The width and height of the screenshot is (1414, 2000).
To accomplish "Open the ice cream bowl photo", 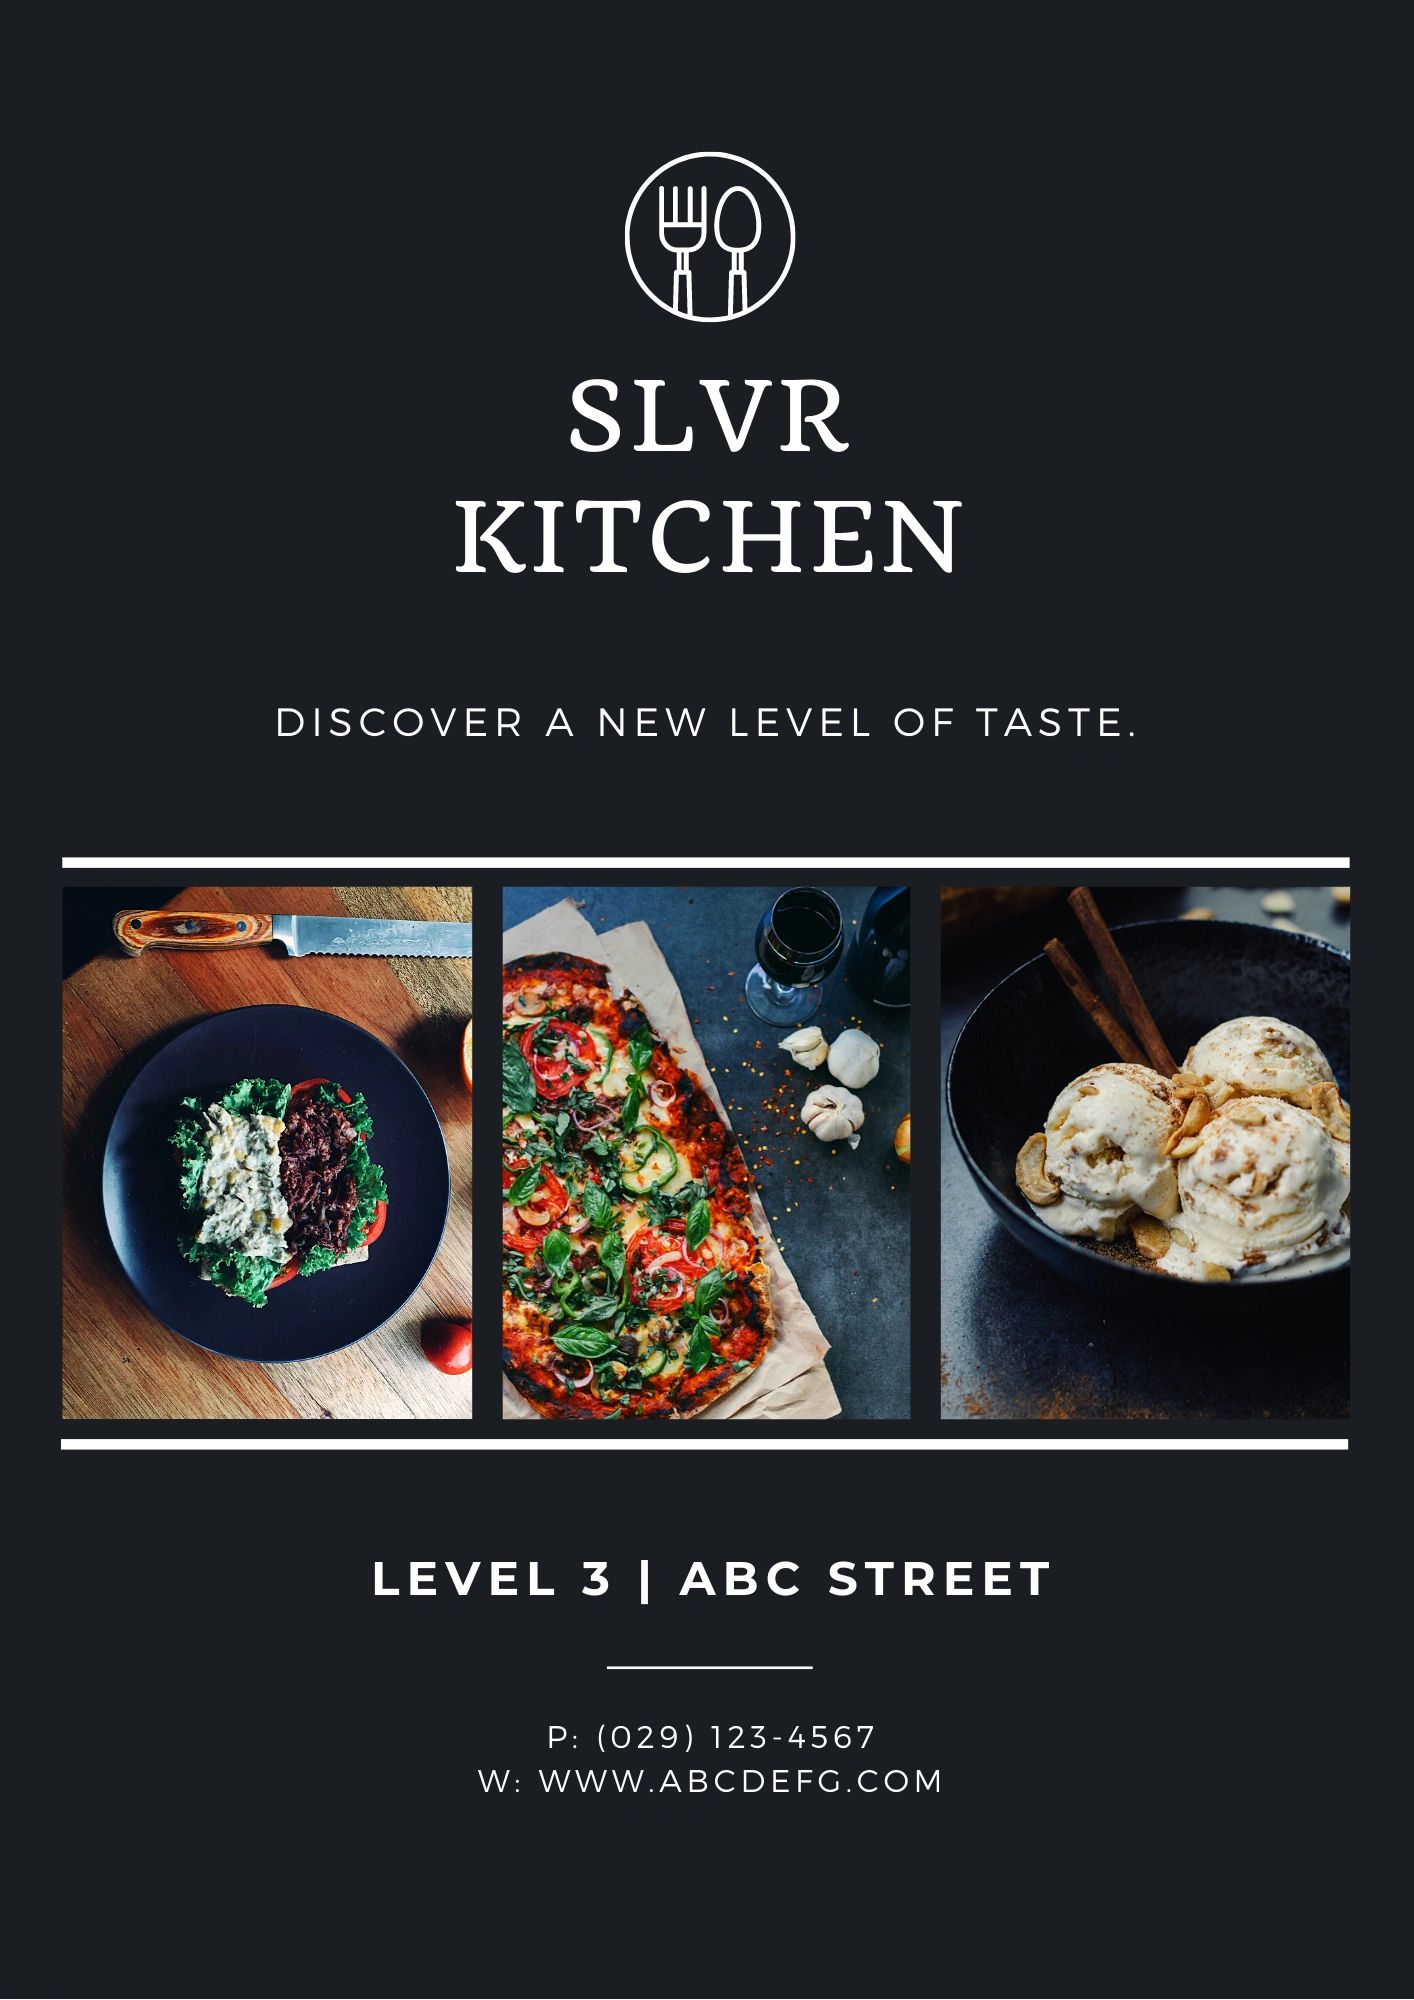I will point(1145,1152).
